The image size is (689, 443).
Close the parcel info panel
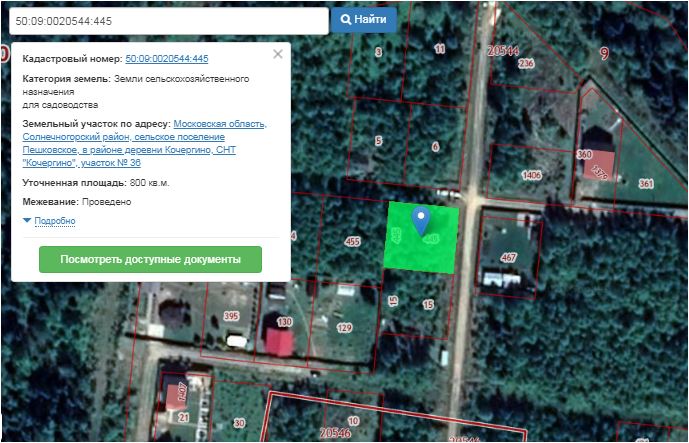[x=278, y=54]
